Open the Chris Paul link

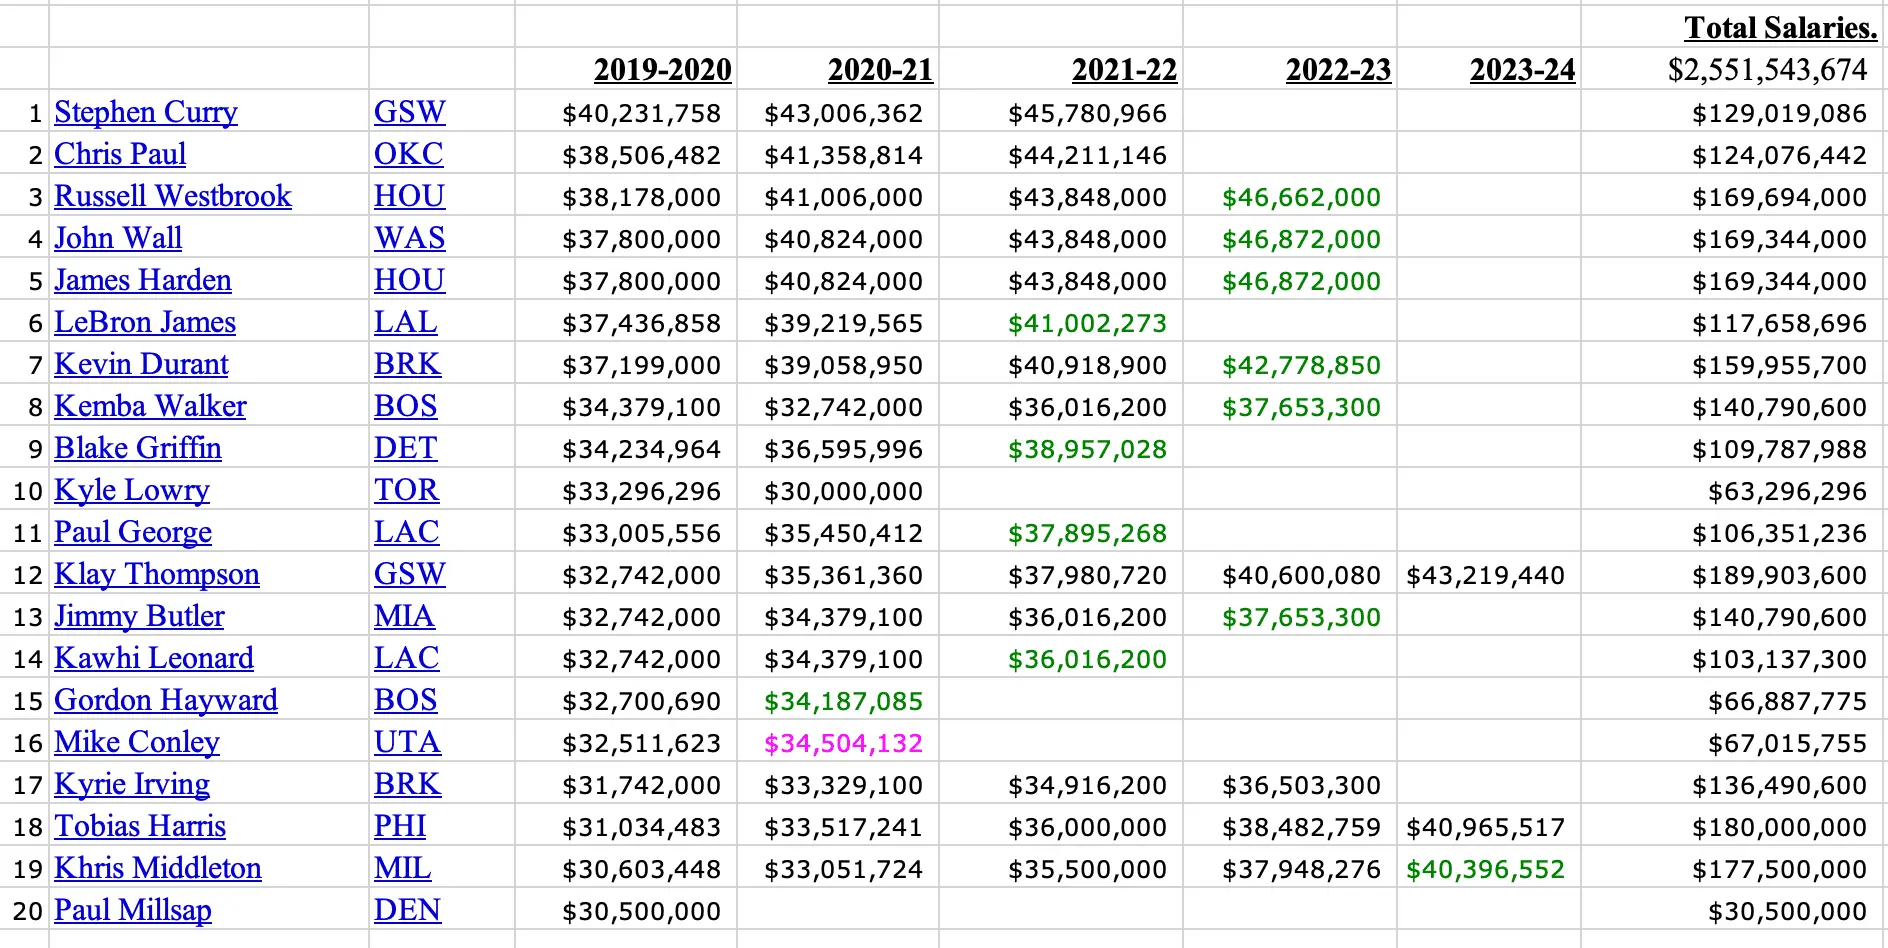pos(120,154)
